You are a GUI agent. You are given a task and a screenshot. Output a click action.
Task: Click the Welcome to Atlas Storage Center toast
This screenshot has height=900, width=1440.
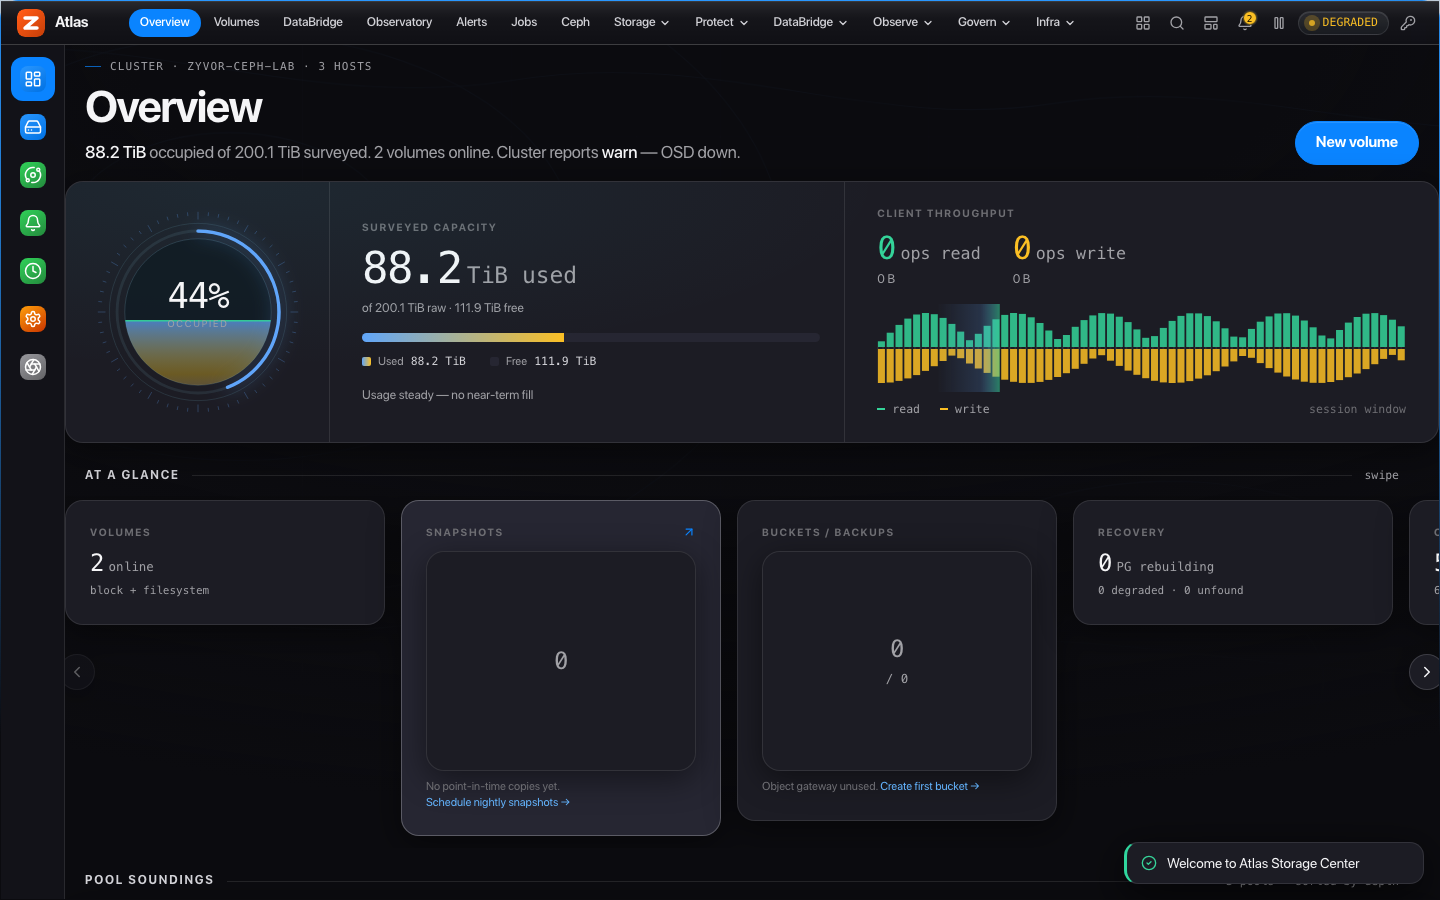click(1274, 863)
